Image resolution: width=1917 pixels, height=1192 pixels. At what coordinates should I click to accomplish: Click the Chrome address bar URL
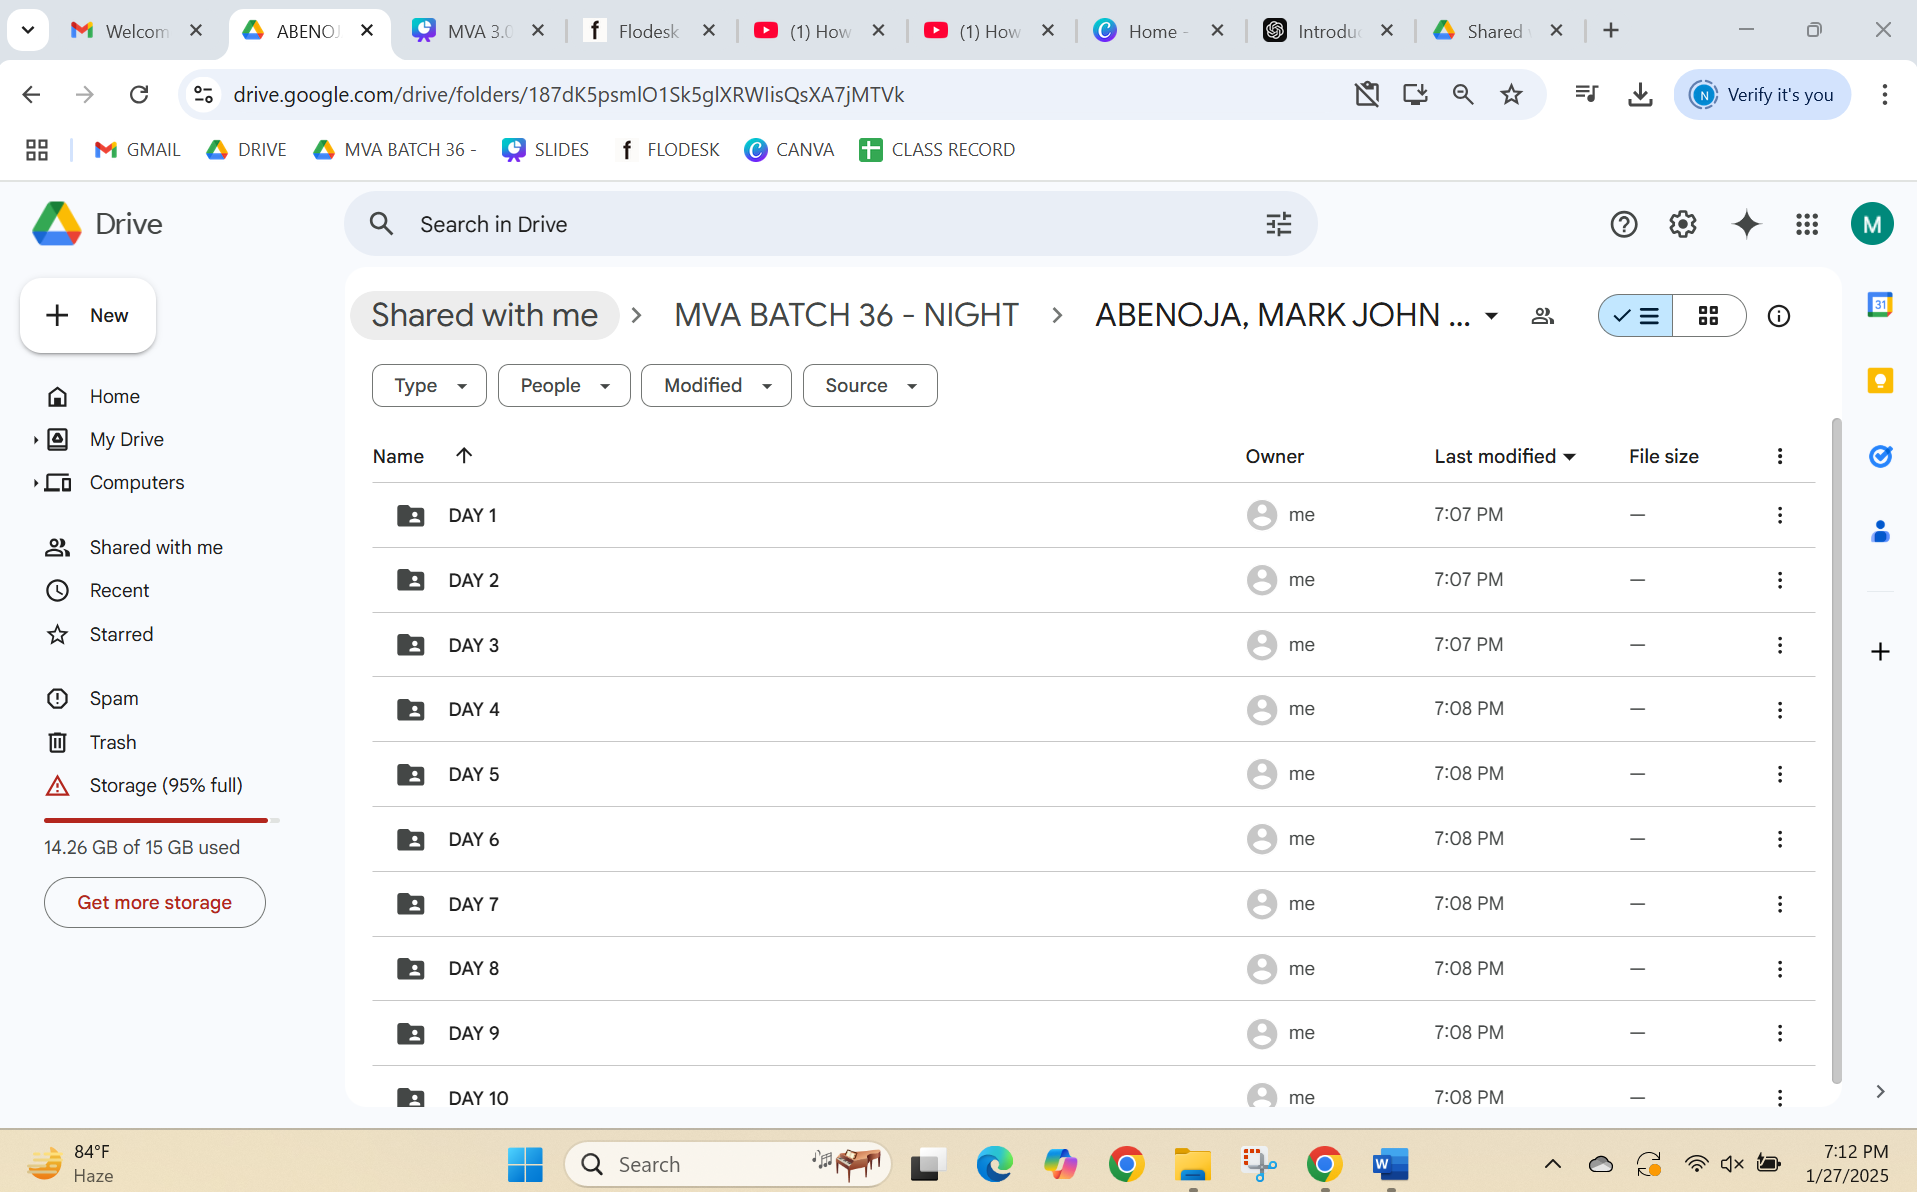pyautogui.click(x=568, y=95)
